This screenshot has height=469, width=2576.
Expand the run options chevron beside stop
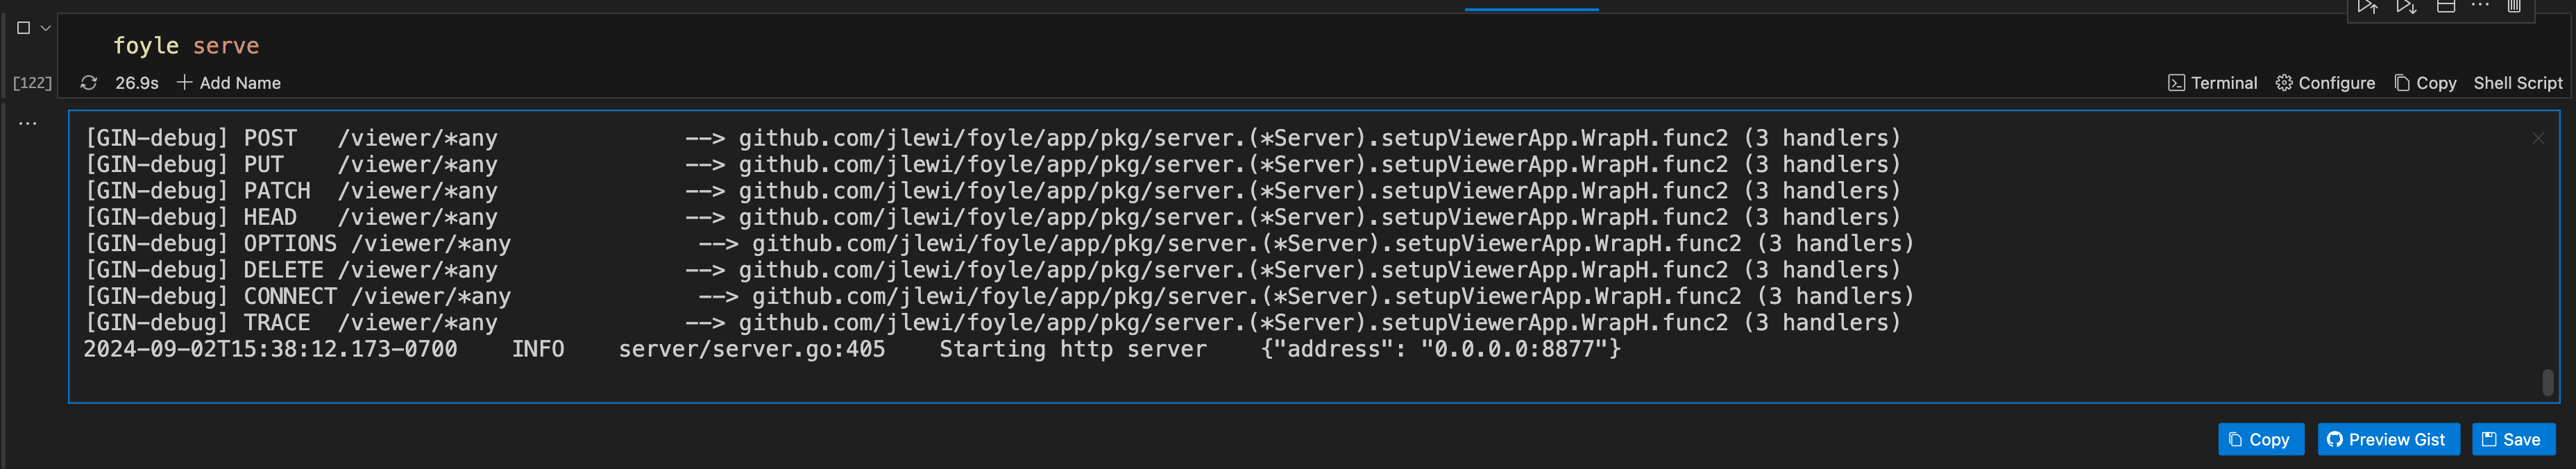46,28
